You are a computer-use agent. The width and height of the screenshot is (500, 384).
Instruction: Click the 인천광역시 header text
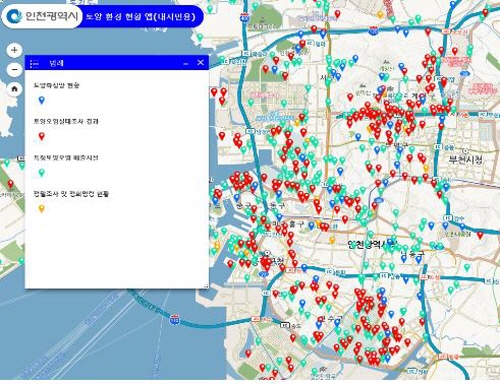tap(52, 16)
